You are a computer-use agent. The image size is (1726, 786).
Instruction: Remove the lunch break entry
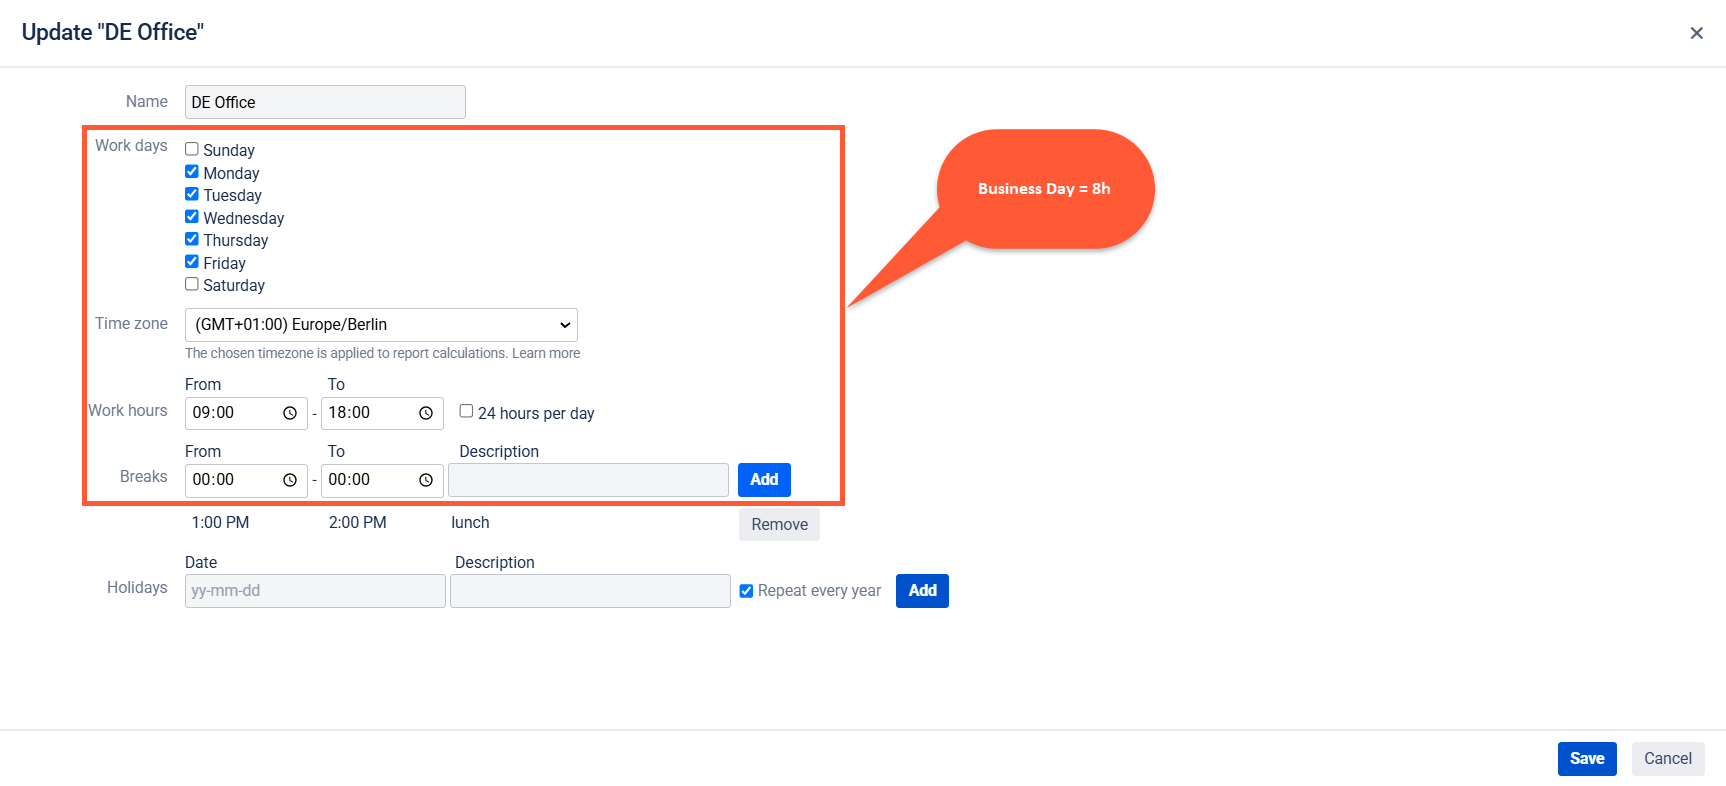pyautogui.click(x=779, y=525)
